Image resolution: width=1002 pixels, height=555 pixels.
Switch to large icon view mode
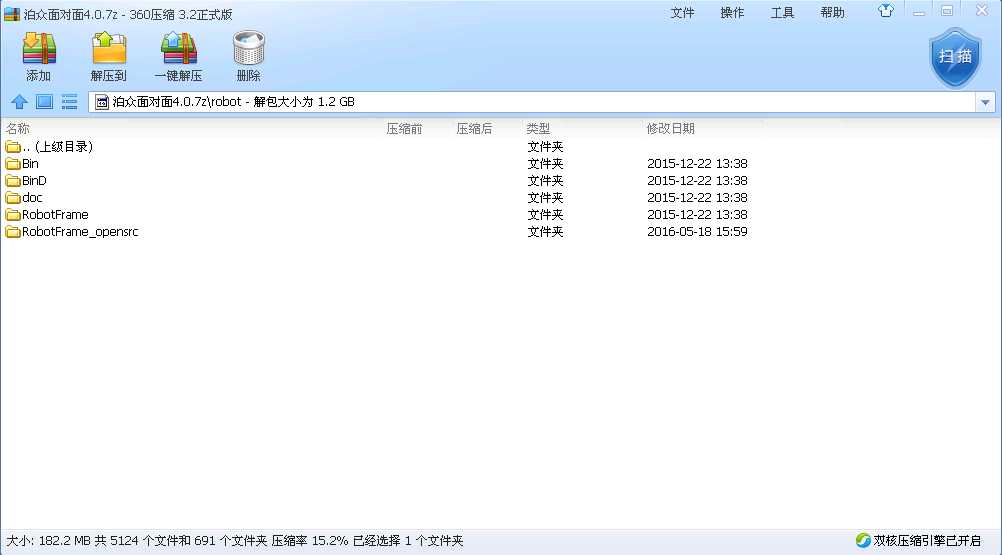coord(44,102)
